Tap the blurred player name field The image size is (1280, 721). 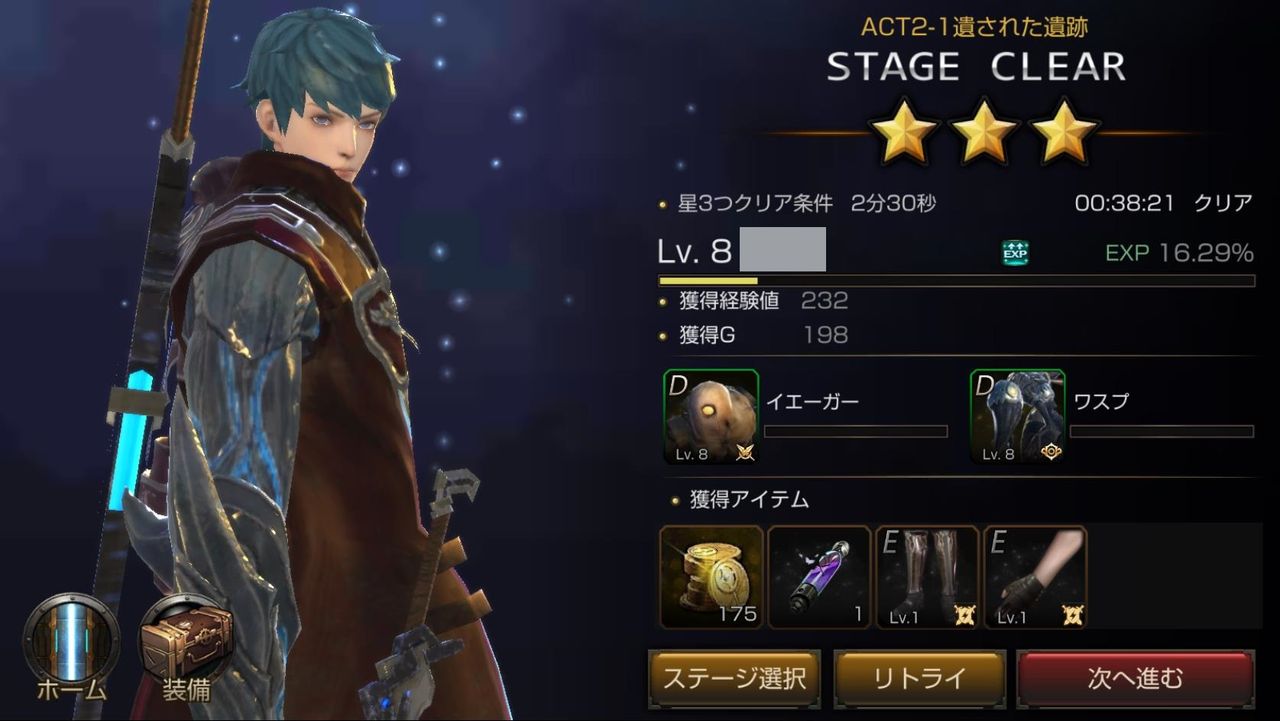point(783,250)
